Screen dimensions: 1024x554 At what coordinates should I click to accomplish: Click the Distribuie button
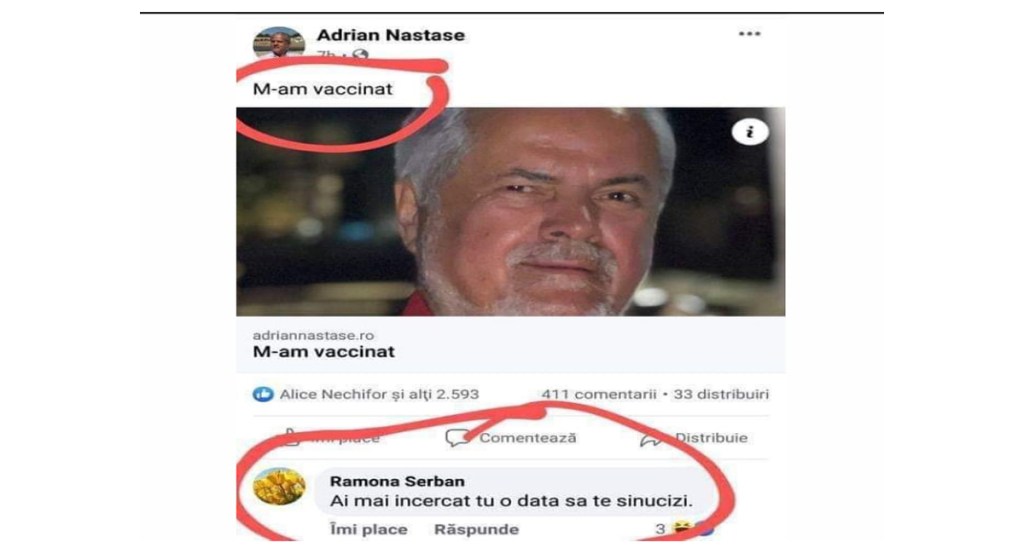tap(694, 438)
